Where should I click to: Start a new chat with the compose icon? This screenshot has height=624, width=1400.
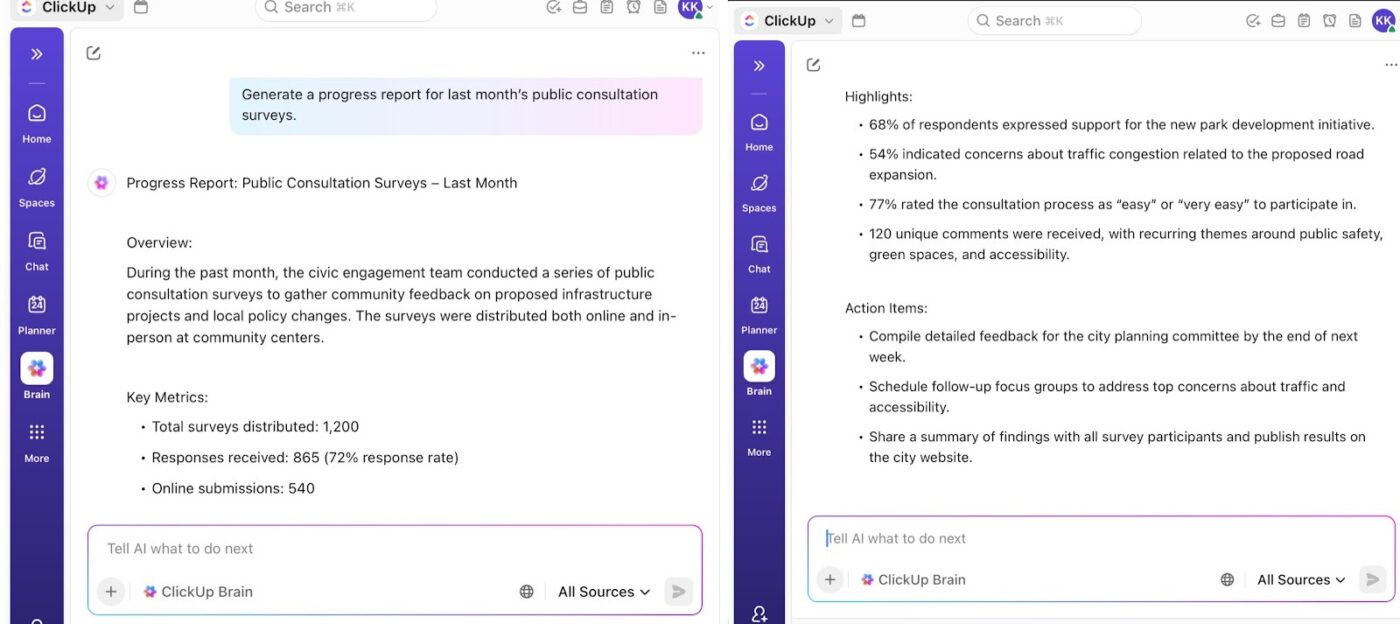pos(93,52)
